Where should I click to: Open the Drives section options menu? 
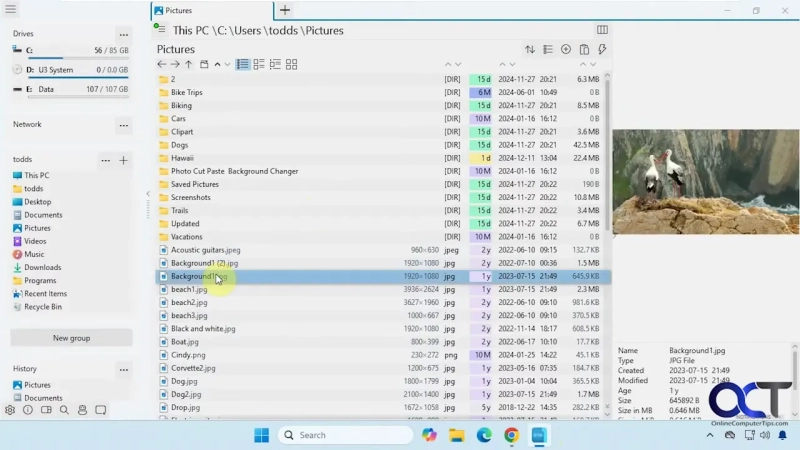(x=123, y=34)
